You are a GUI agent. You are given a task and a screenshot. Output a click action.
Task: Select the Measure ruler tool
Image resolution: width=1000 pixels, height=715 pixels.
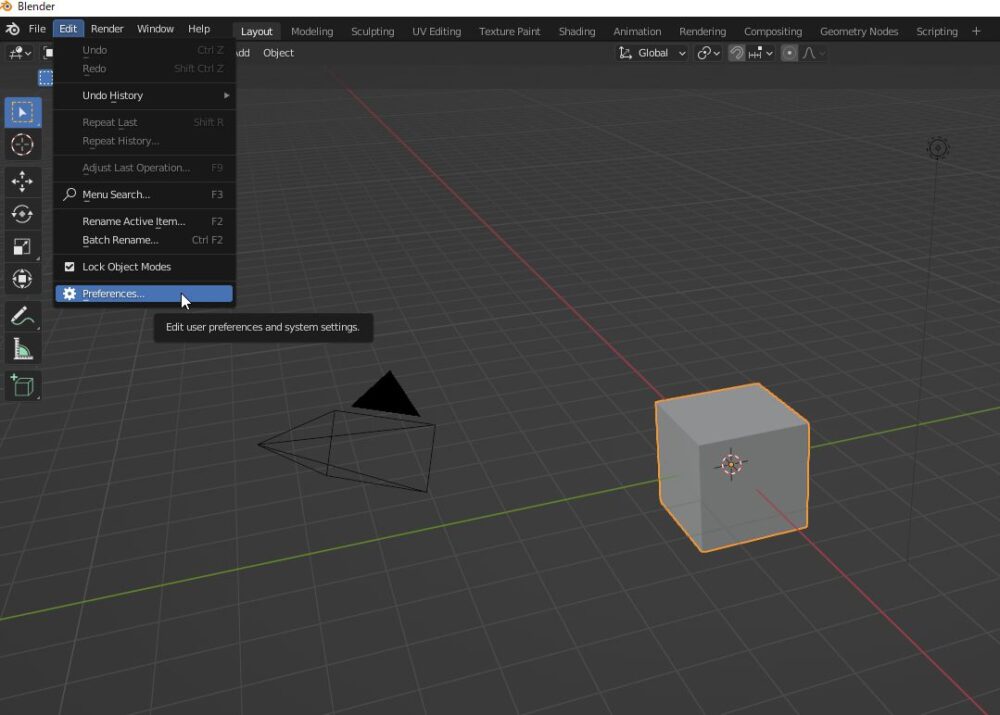(23, 348)
